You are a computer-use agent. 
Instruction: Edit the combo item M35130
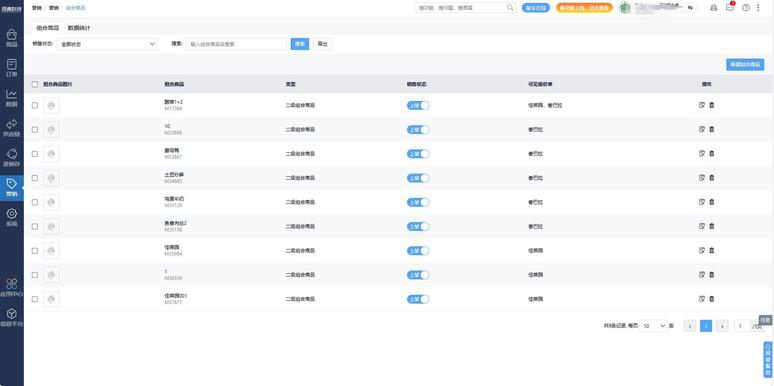702,226
